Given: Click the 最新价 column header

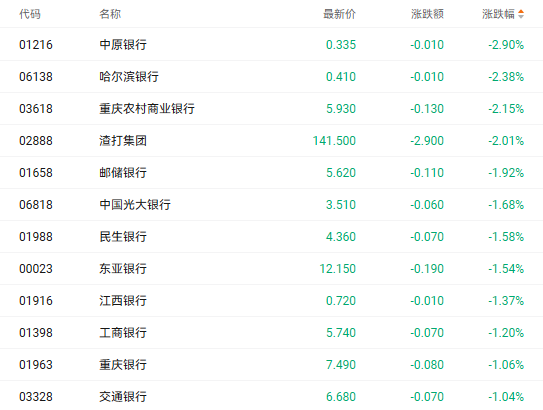Looking at the screenshot, I should coord(339,14).
